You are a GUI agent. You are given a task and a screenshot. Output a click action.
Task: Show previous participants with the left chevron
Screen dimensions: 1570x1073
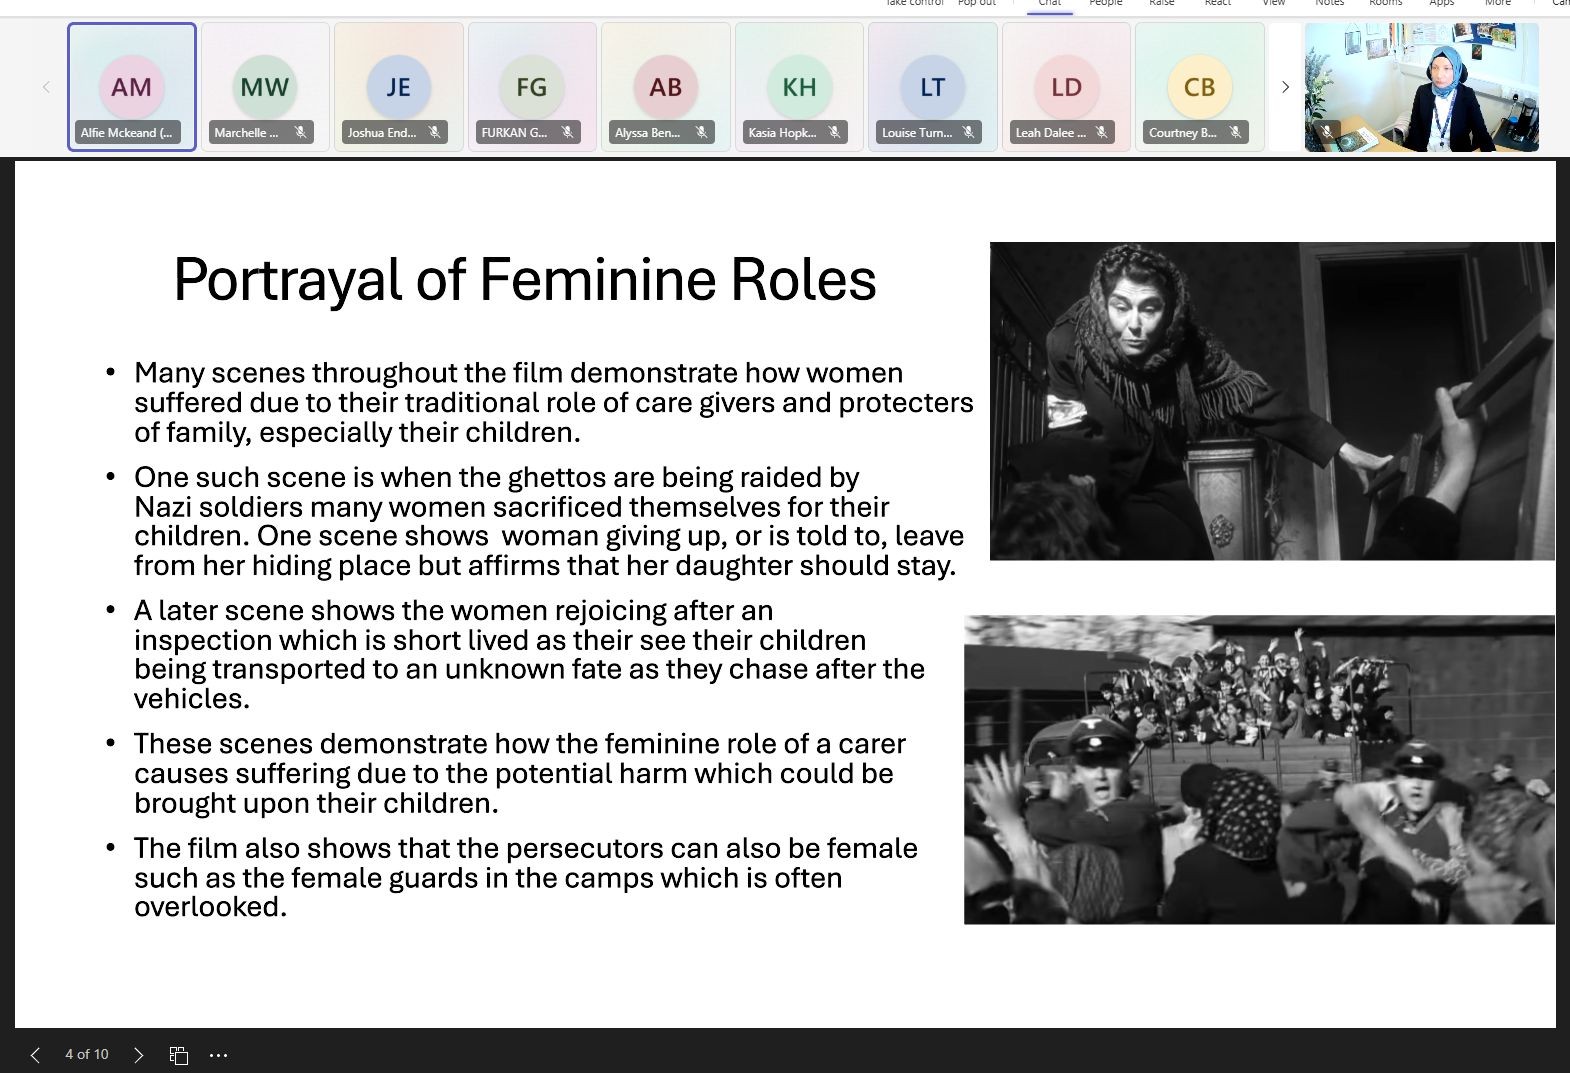(x=46, y=87)
